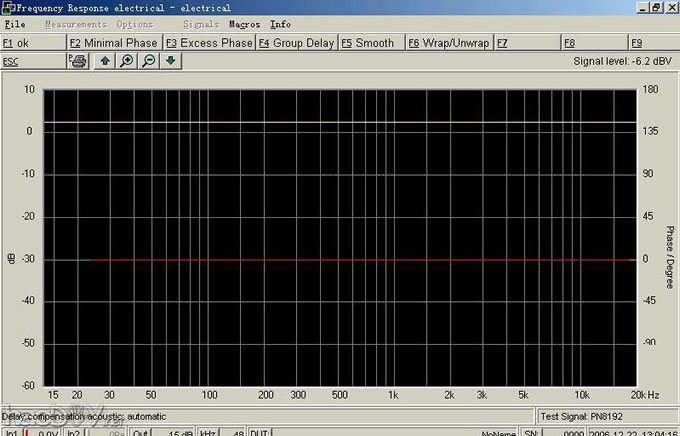This screenshot has width=680, height=436.
Task: Click the green up arrow icon
Action: (x=105, y=61)
